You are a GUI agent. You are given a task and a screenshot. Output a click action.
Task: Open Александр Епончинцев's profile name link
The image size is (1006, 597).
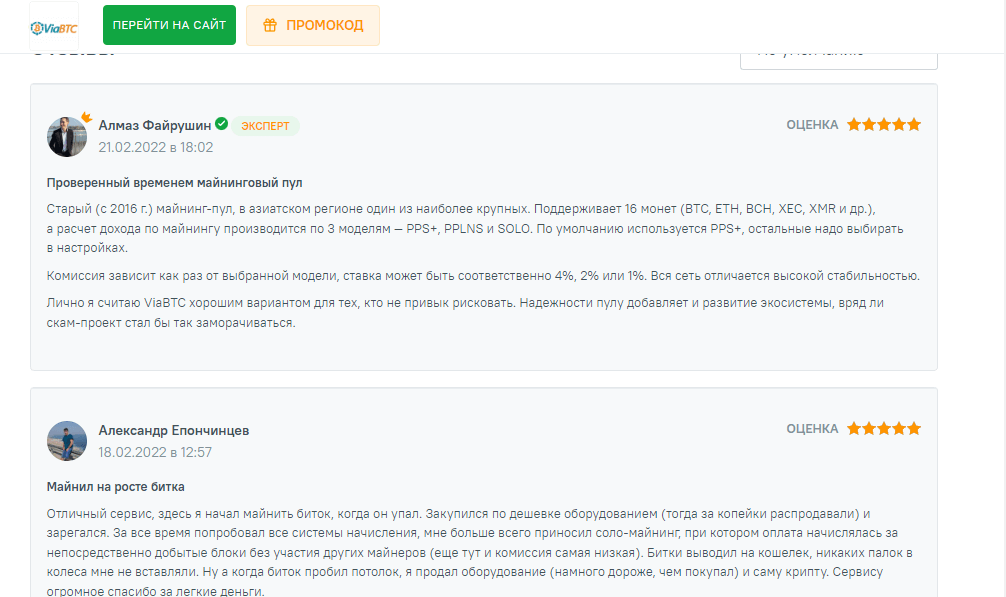[173, 430]
